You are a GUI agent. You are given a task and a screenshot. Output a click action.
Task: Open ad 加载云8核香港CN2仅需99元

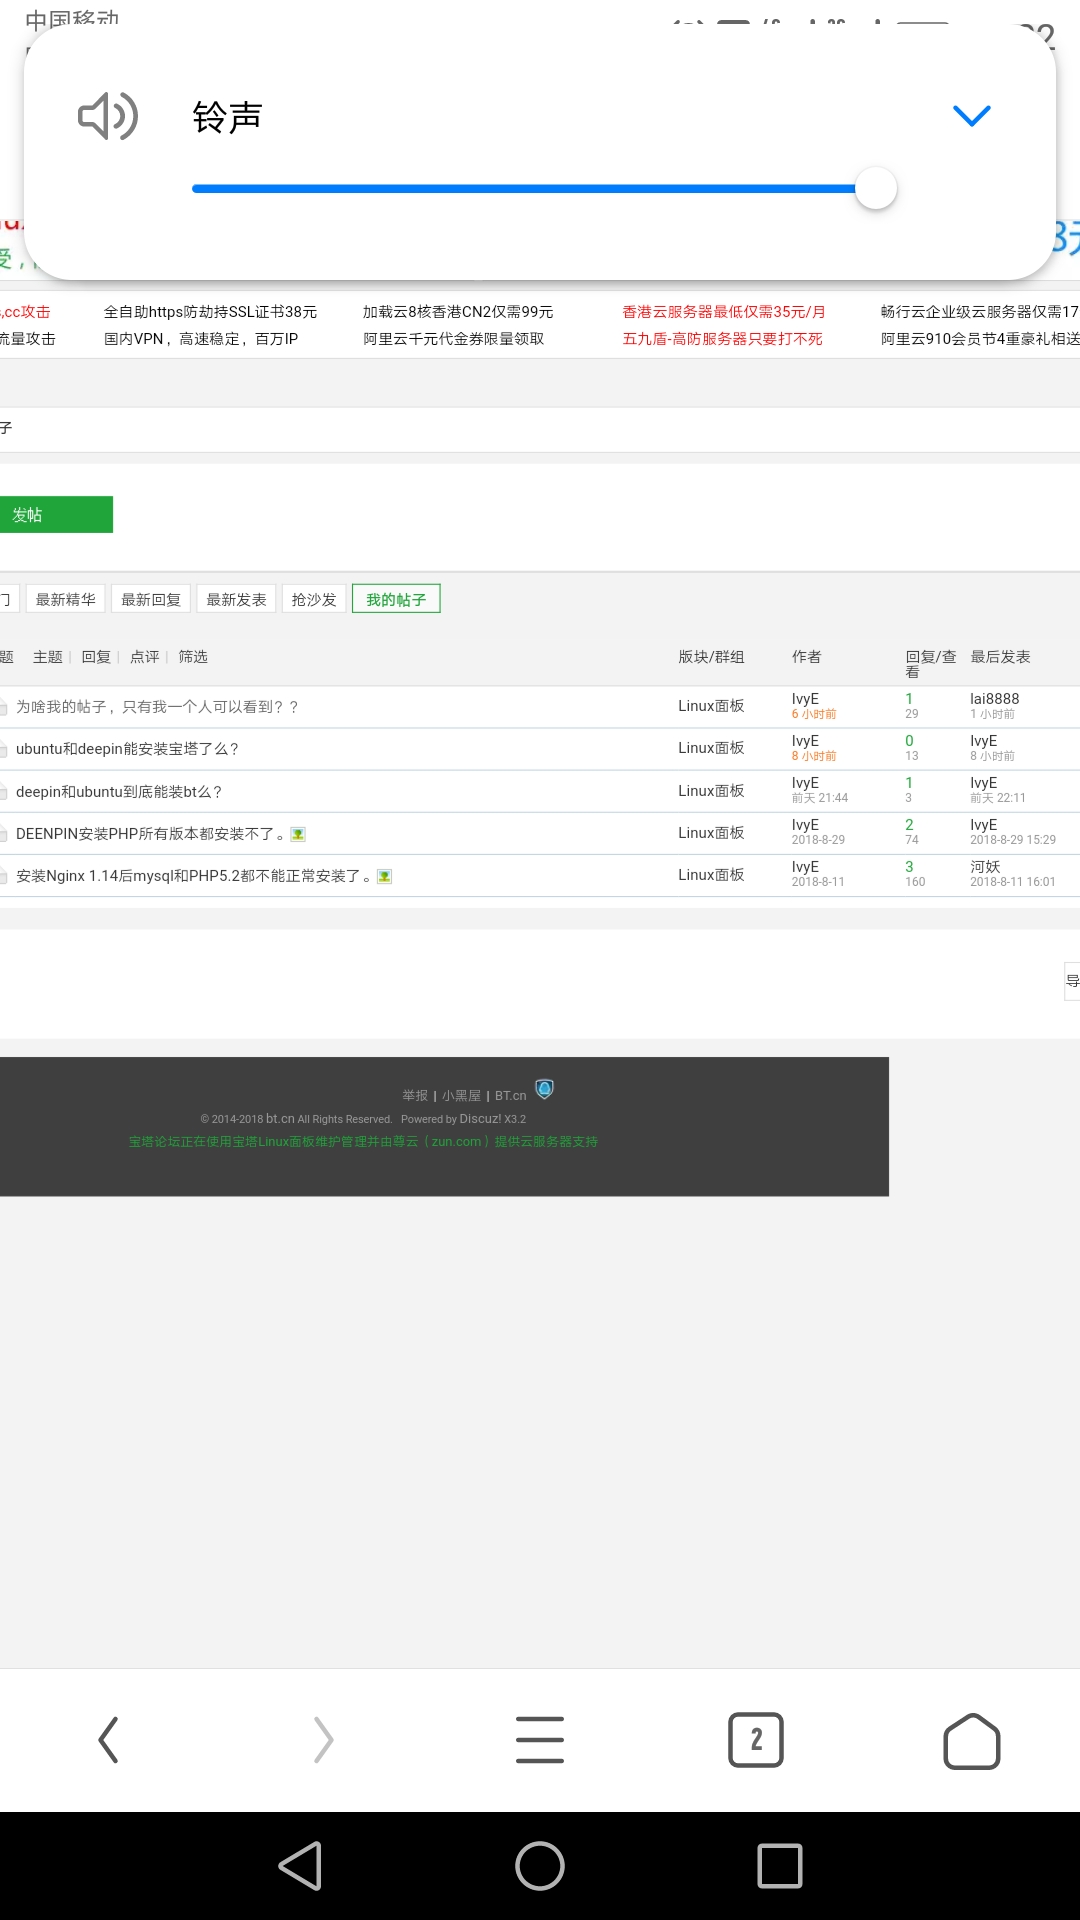tap(458, 312)
